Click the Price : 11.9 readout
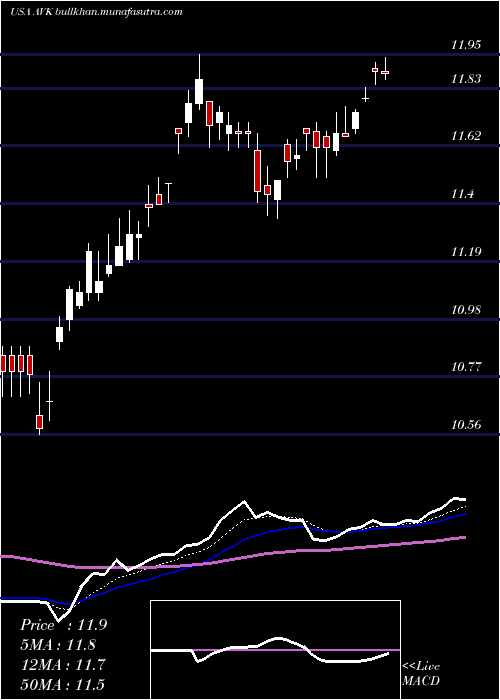Screen dimensions: 500x700 pos(63,625)
